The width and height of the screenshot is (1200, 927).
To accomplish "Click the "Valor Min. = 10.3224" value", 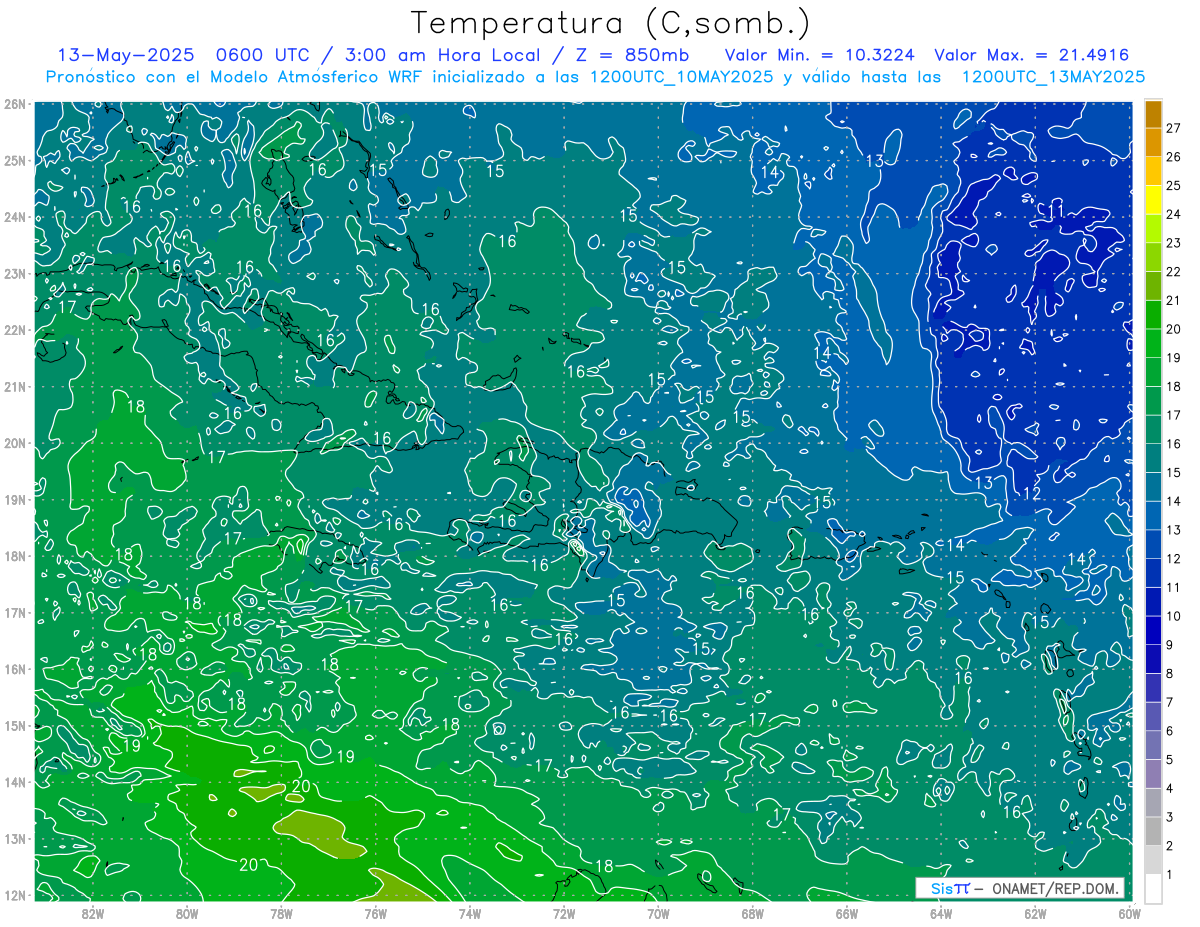I will coord(819,55).
